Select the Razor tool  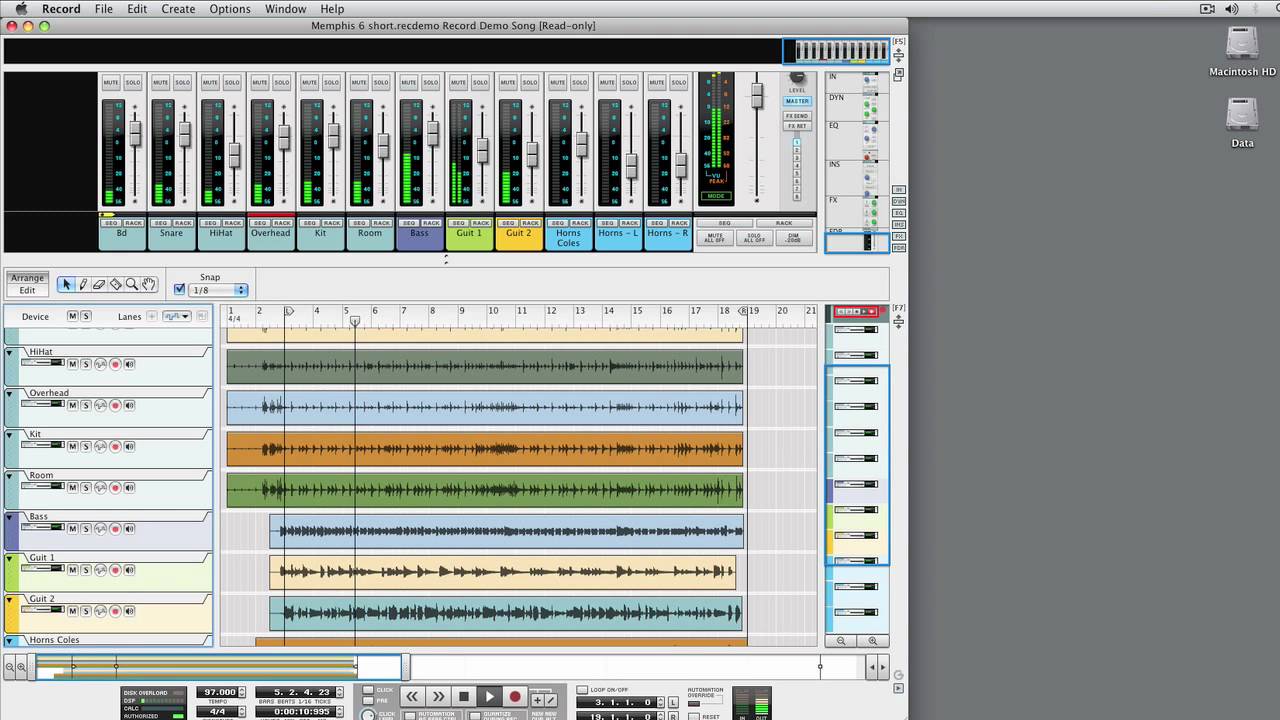coord(115,285)
